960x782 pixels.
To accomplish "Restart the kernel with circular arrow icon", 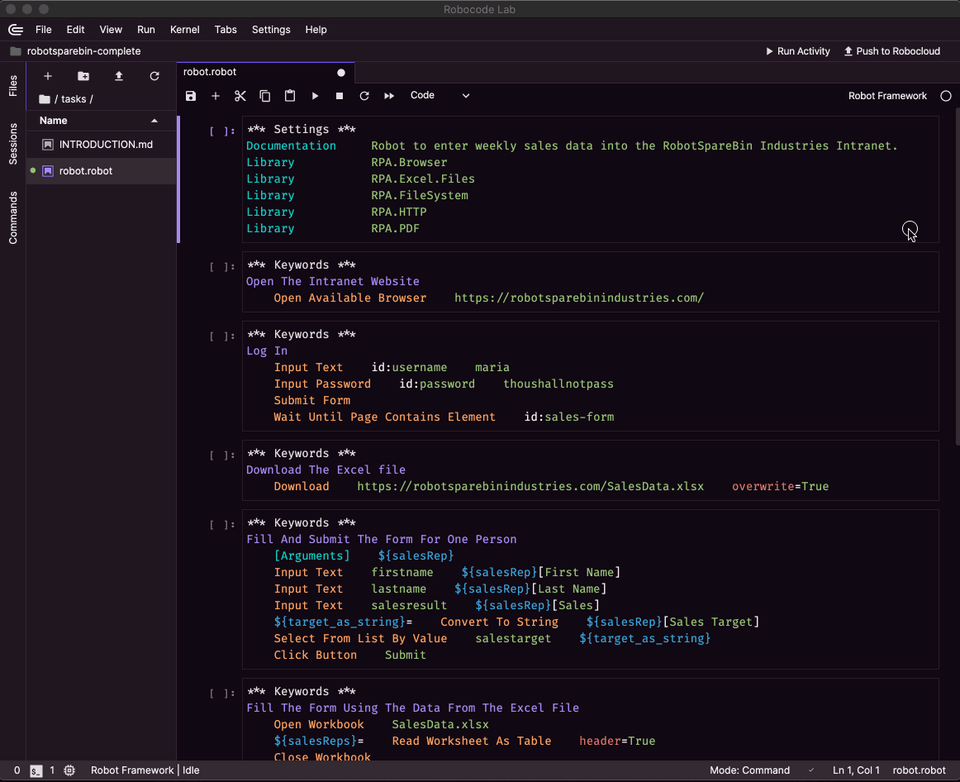I will 364,96.
